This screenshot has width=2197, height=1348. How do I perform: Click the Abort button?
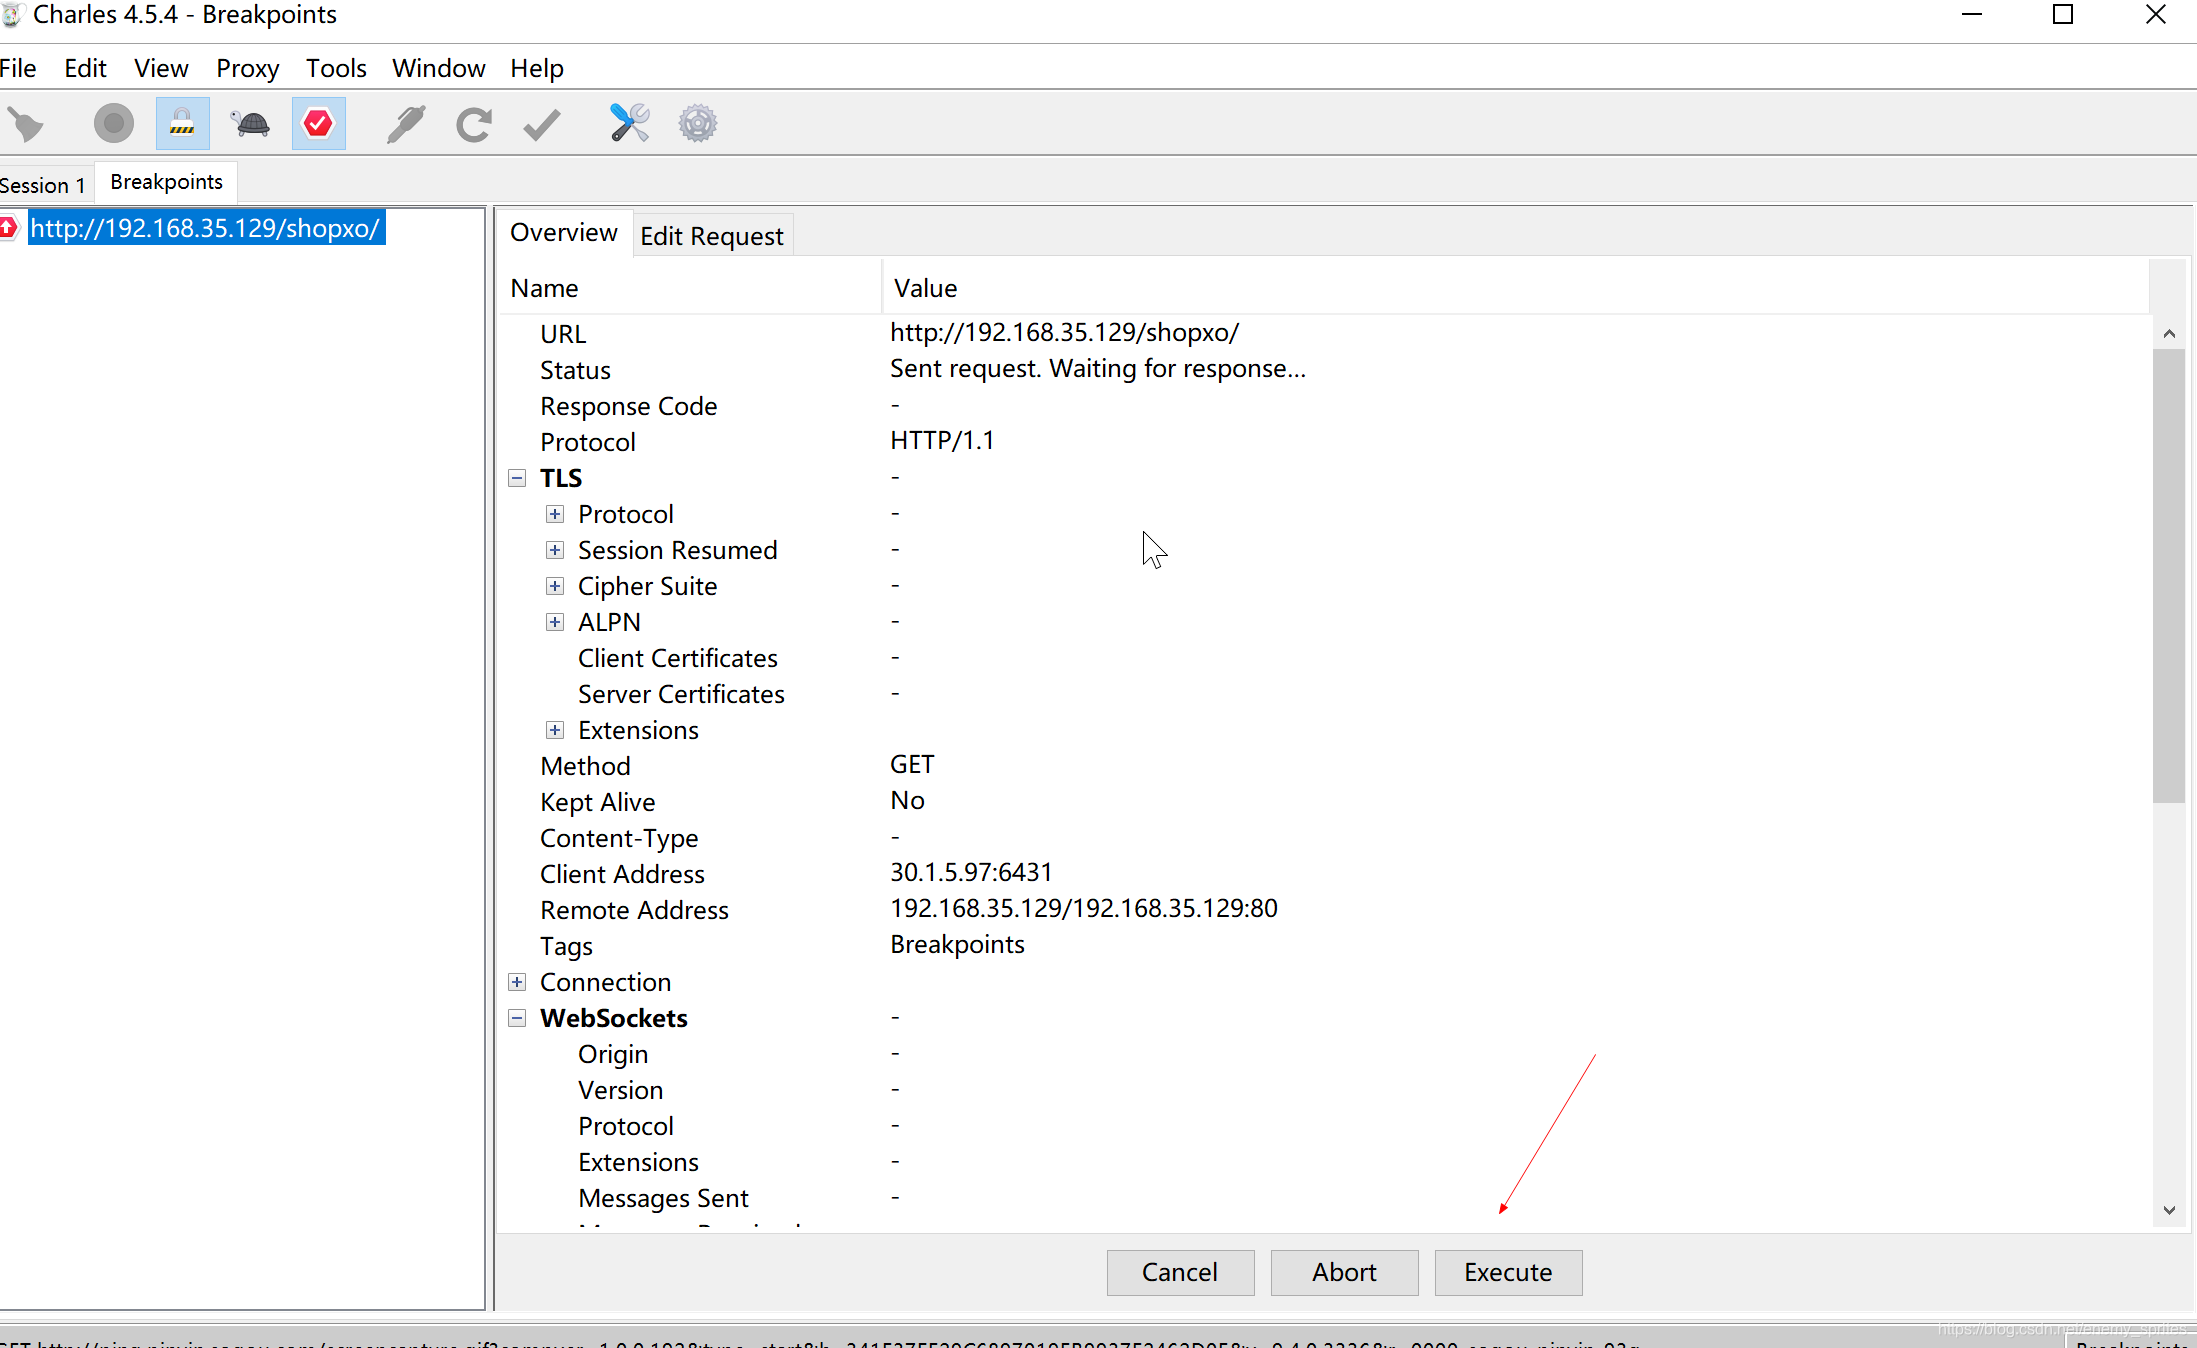click(x=1343, y=1271)
